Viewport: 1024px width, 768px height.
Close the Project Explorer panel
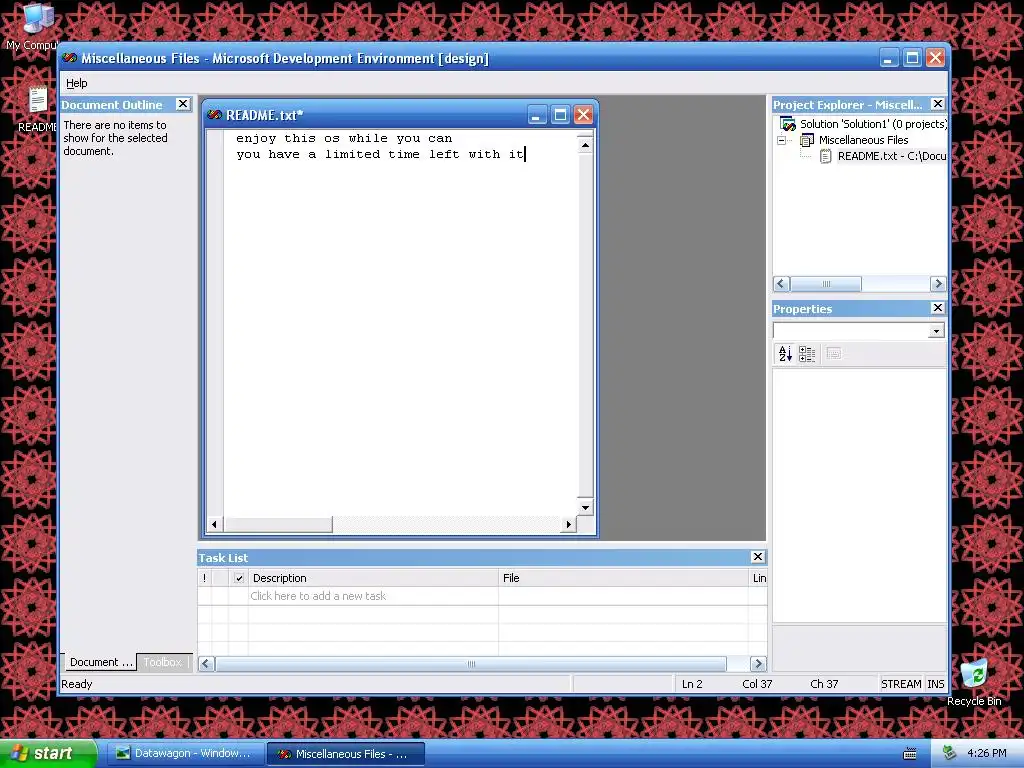pyautogui.click(x=937, y=104)
